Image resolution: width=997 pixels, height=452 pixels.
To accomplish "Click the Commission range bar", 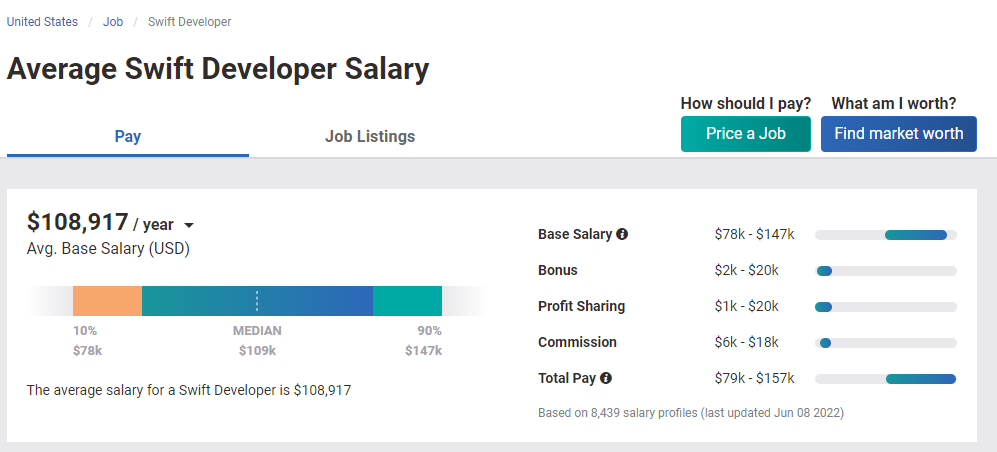I will [x=886, y=343].
